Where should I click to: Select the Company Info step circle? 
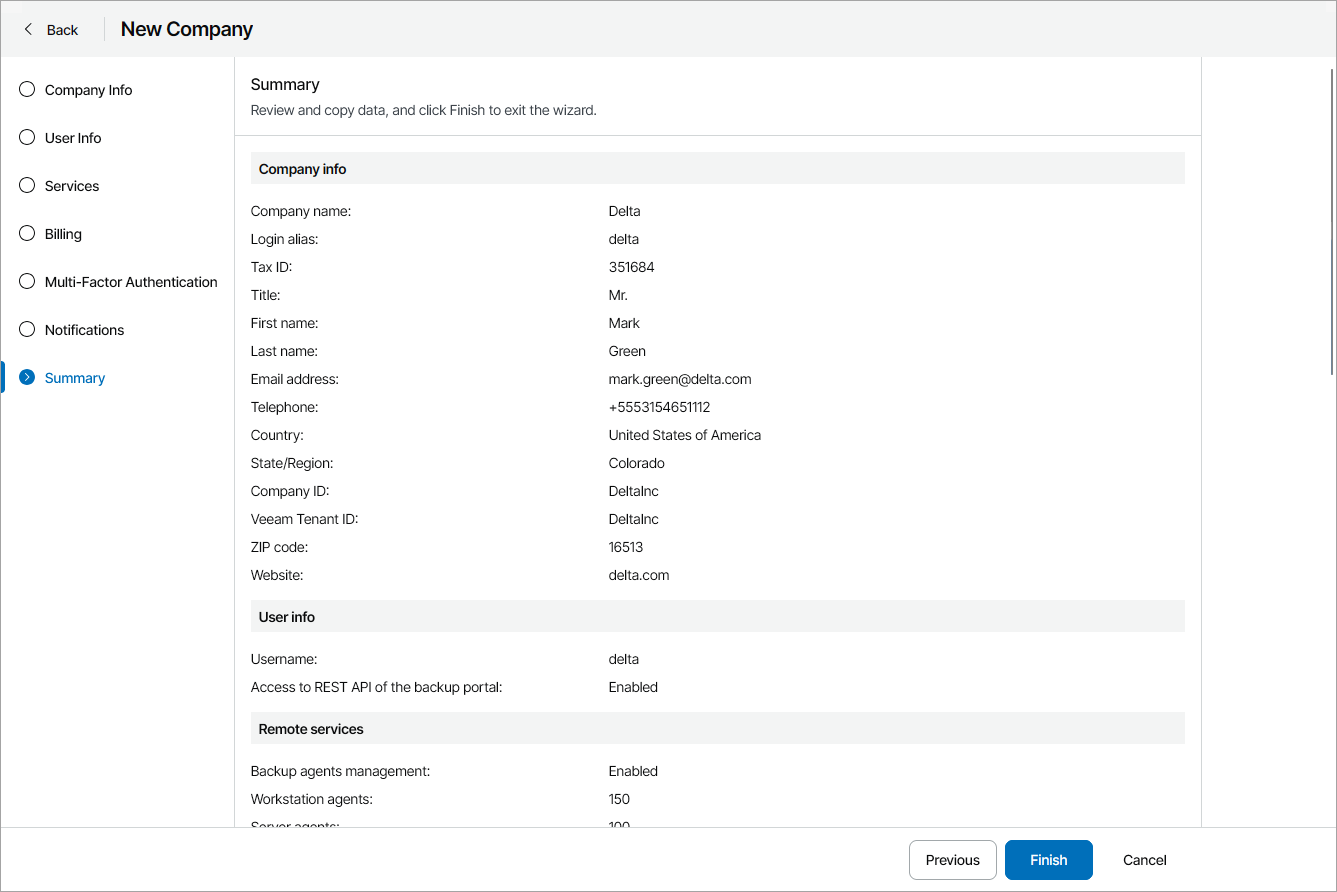tap(26, 89)
